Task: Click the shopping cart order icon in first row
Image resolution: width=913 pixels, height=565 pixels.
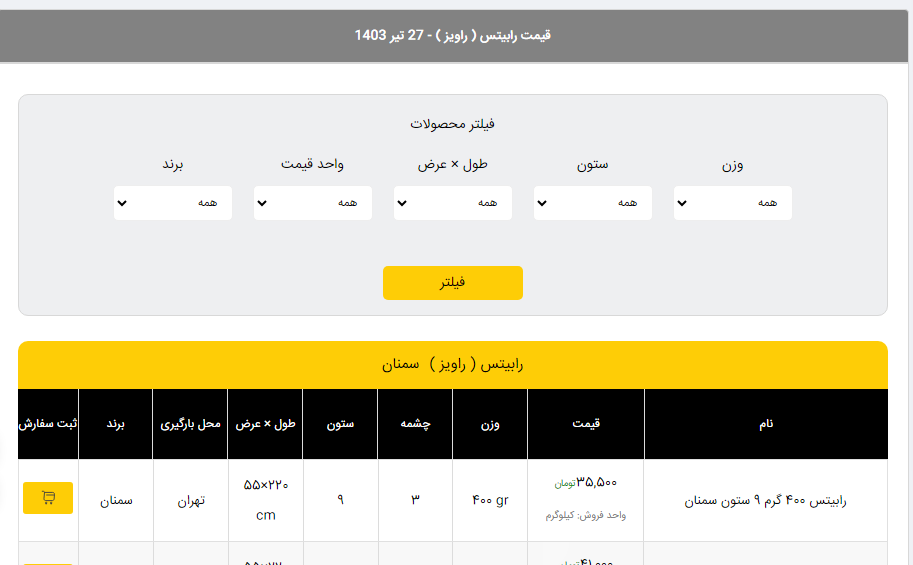Action: (48, 497)
